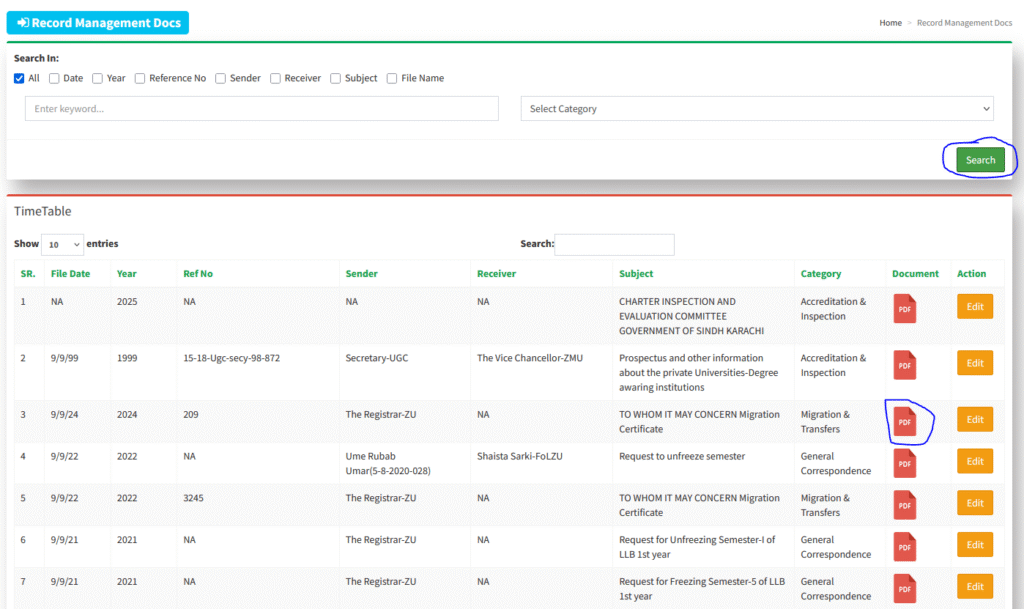Click the Record Management Docs header badge
Viewport: 1024px width, 609px height.
(x=98, y=23)
